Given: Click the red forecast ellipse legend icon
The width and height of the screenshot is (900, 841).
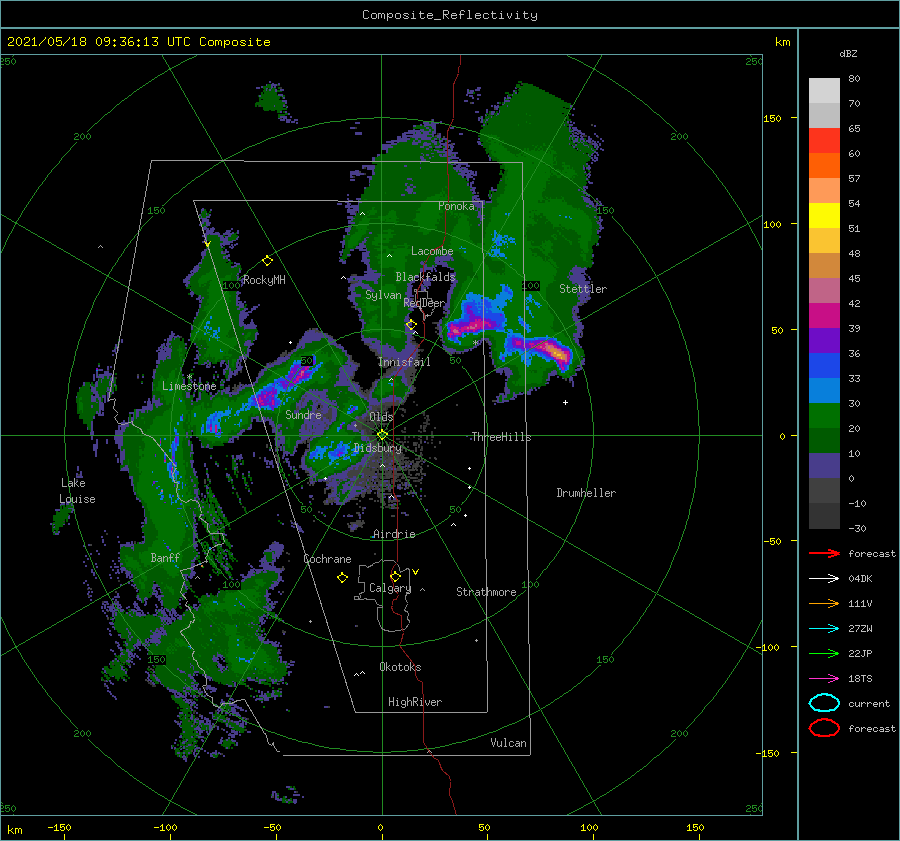Looking at the screenshot, I should point(824,728).
